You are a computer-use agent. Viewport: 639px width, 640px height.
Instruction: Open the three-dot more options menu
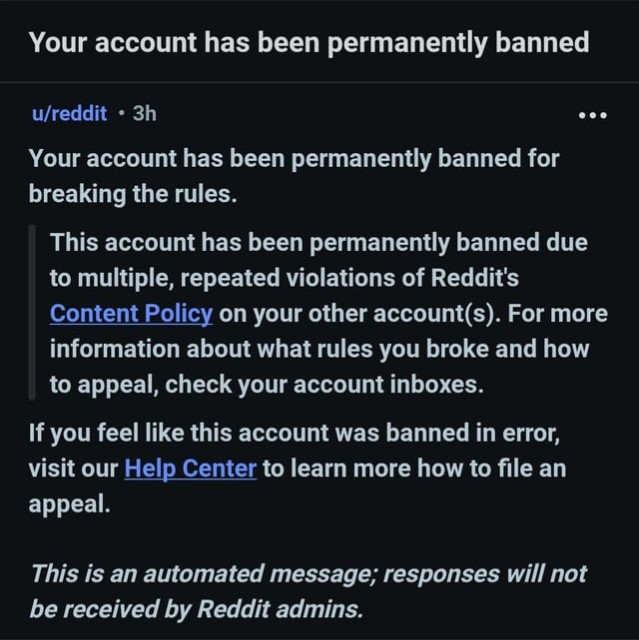pyautogui.click(x=593, y=114)
